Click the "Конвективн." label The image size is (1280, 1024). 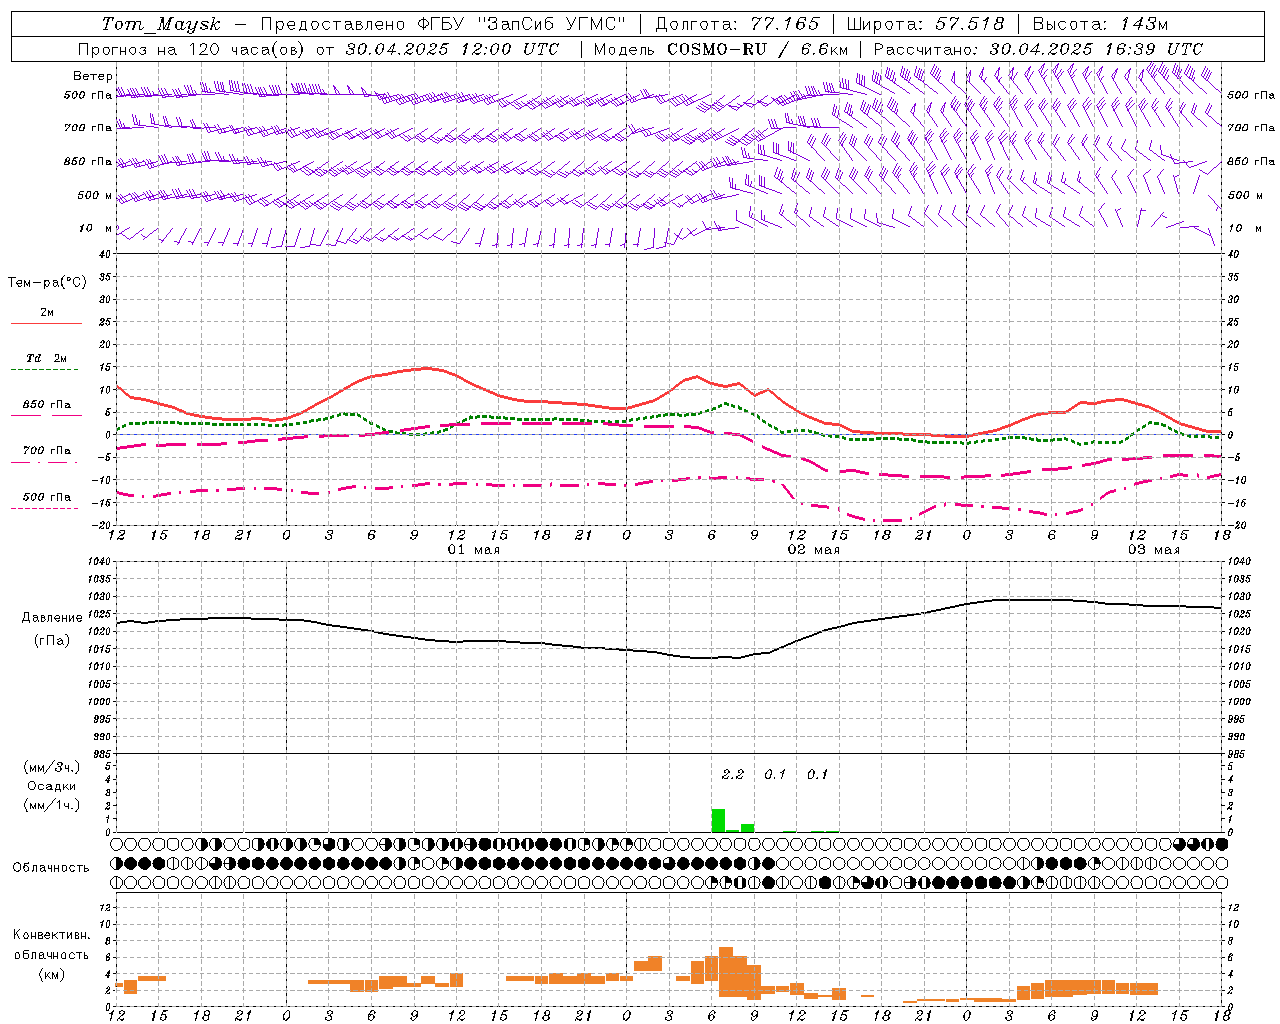52,935
